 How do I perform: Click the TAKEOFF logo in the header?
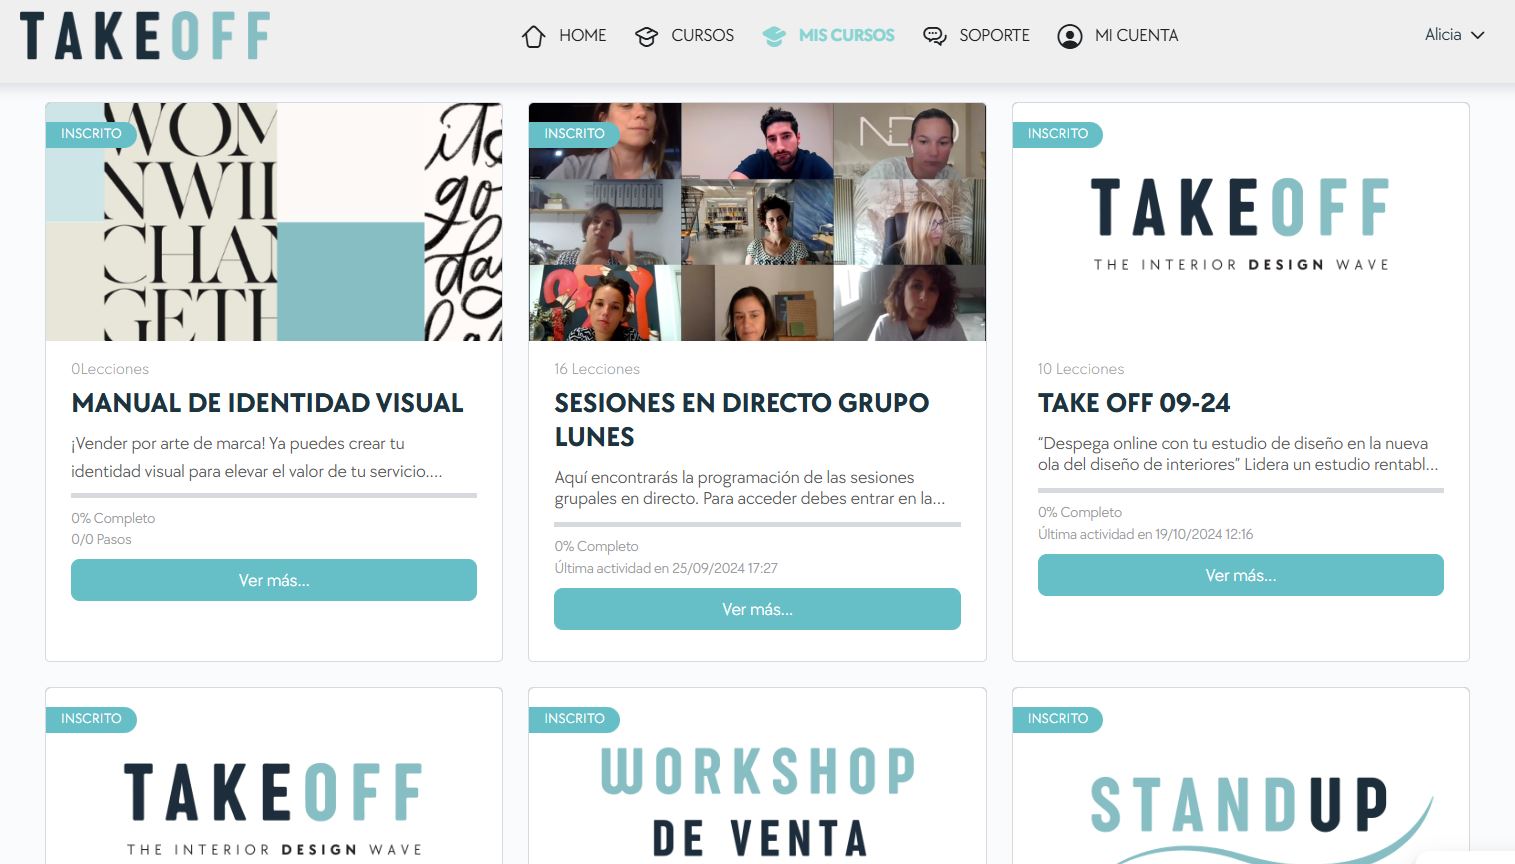pyautogui.click(x=145, y=36)
